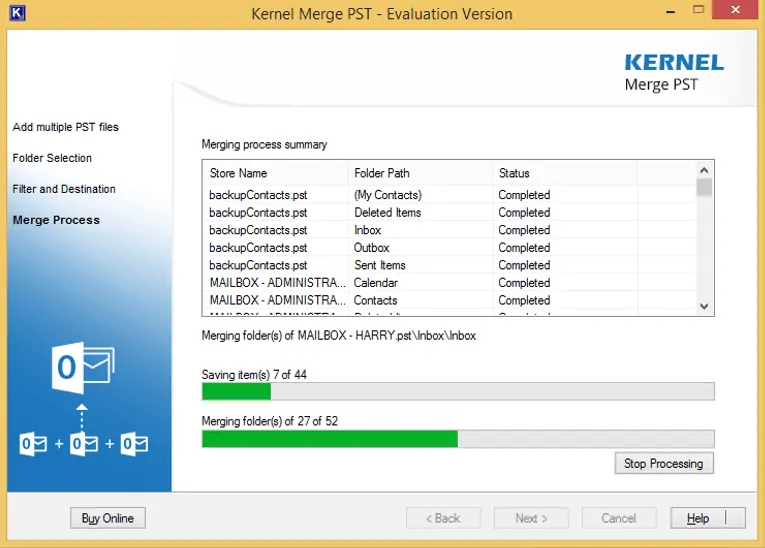Viewport: 765px width, 548px height.
Task: Select Merge Process step
Action: pyautogui.click(x=56, y=220)
